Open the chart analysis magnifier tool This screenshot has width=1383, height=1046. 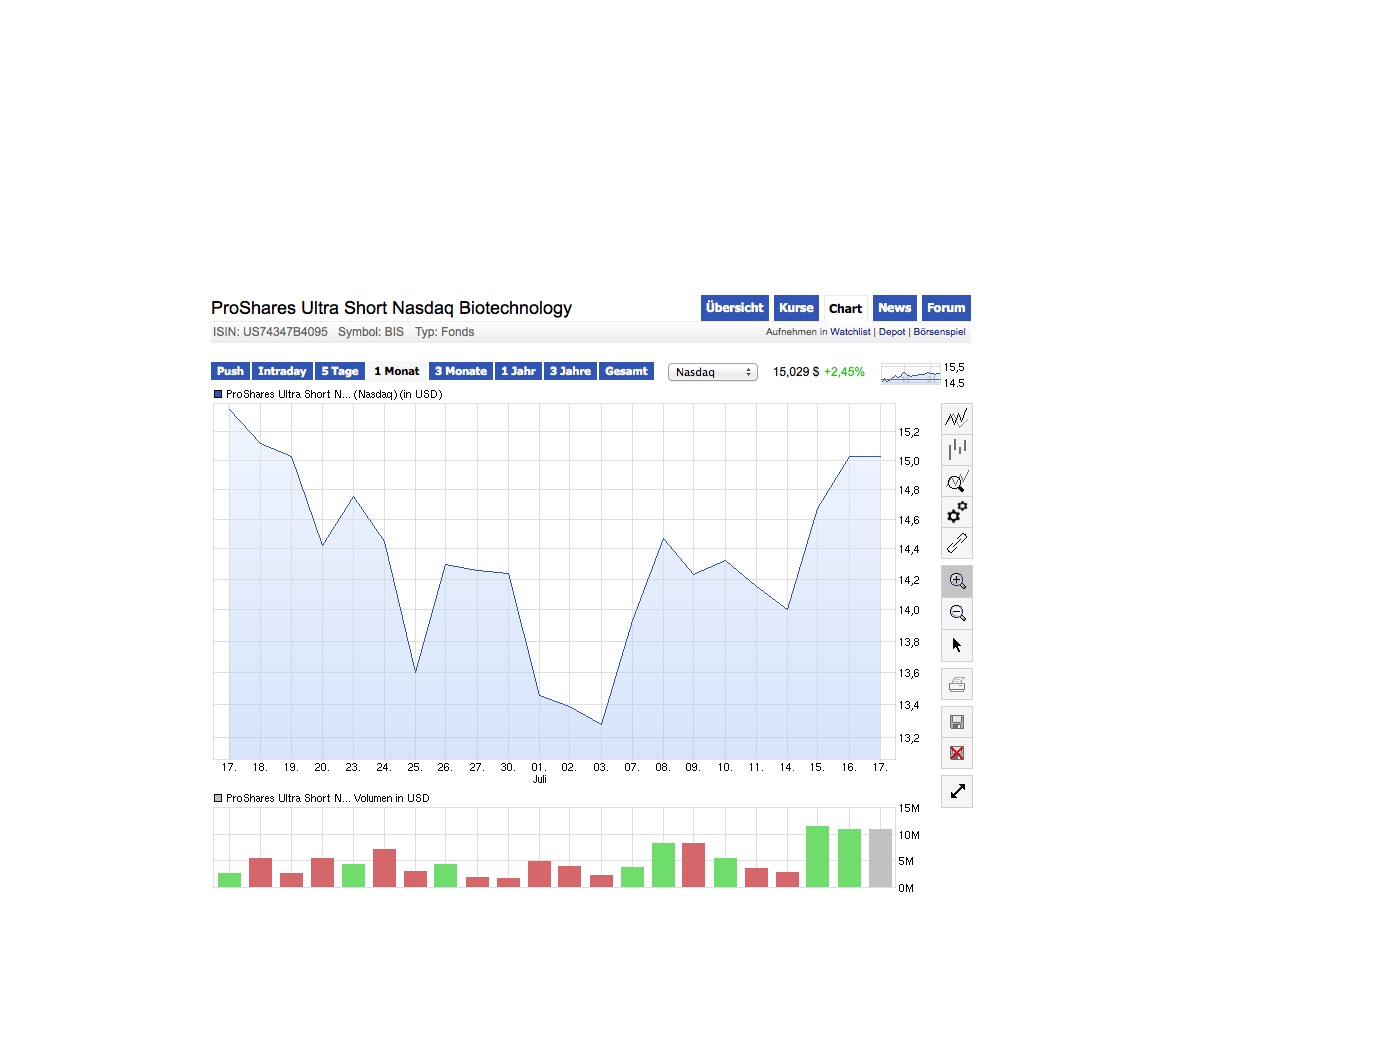(x=957, y=481)
